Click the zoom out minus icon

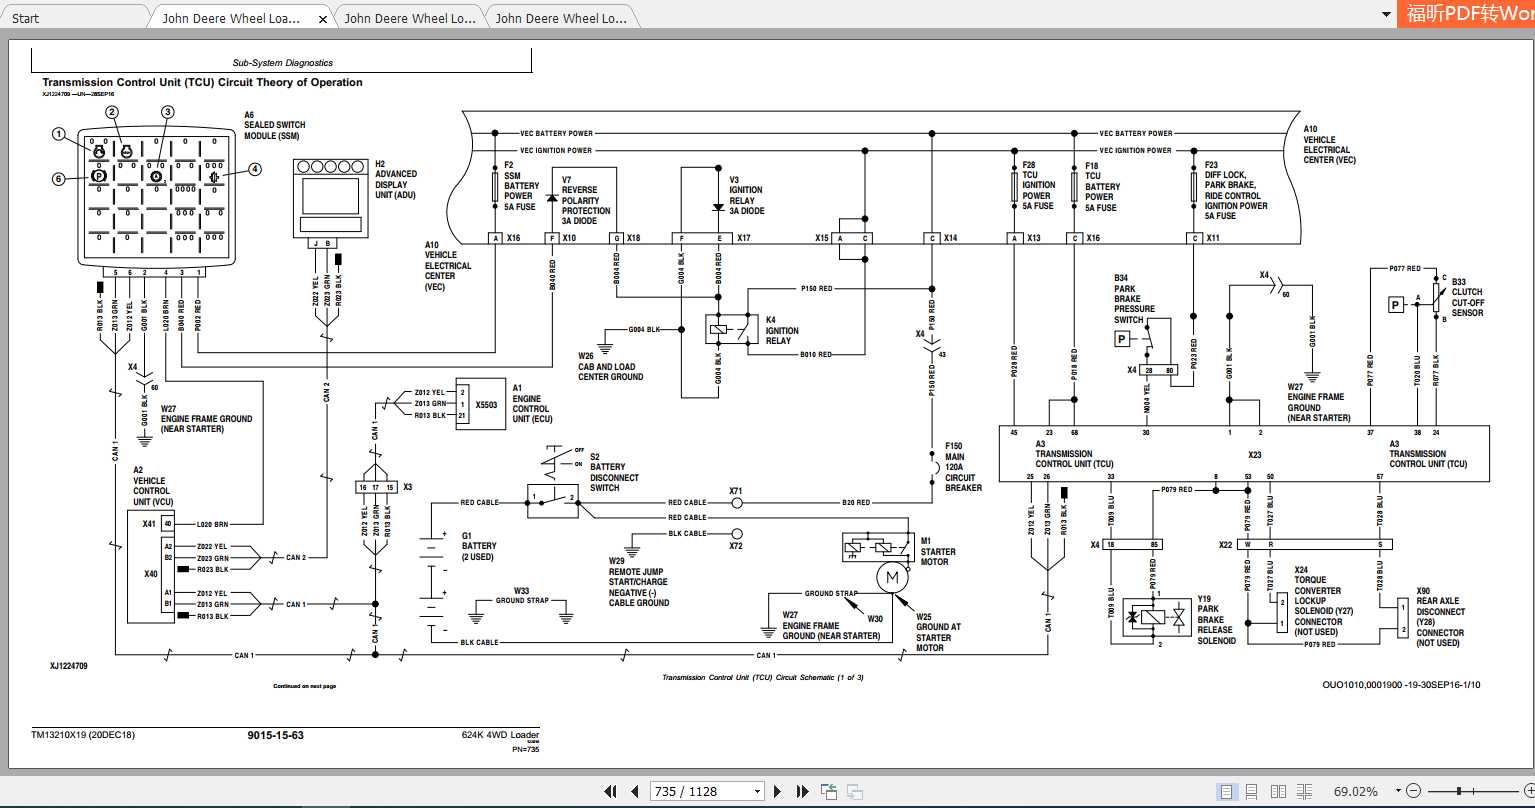point(1415,791)
